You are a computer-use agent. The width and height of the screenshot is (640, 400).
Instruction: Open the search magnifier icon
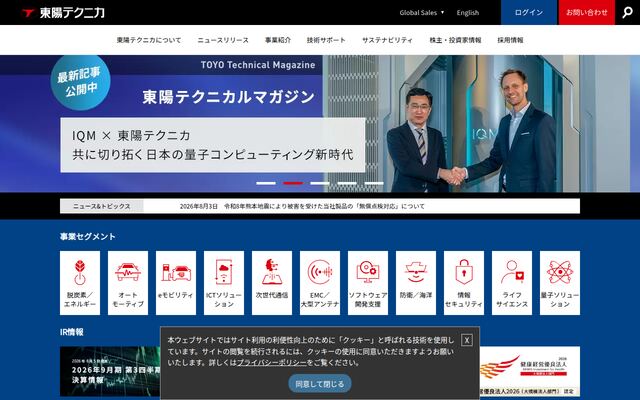coord(627,13)
